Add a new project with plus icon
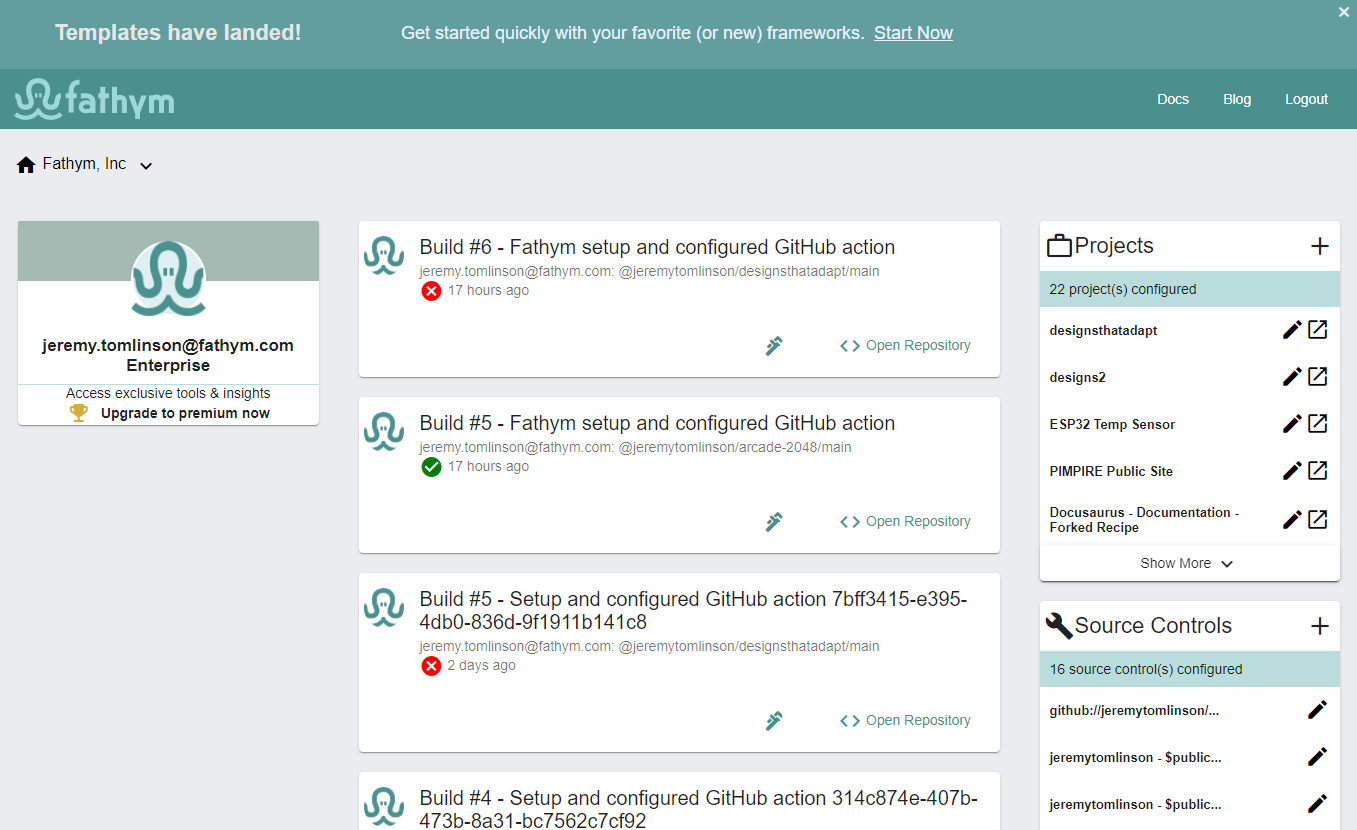 coord(1320,246)
